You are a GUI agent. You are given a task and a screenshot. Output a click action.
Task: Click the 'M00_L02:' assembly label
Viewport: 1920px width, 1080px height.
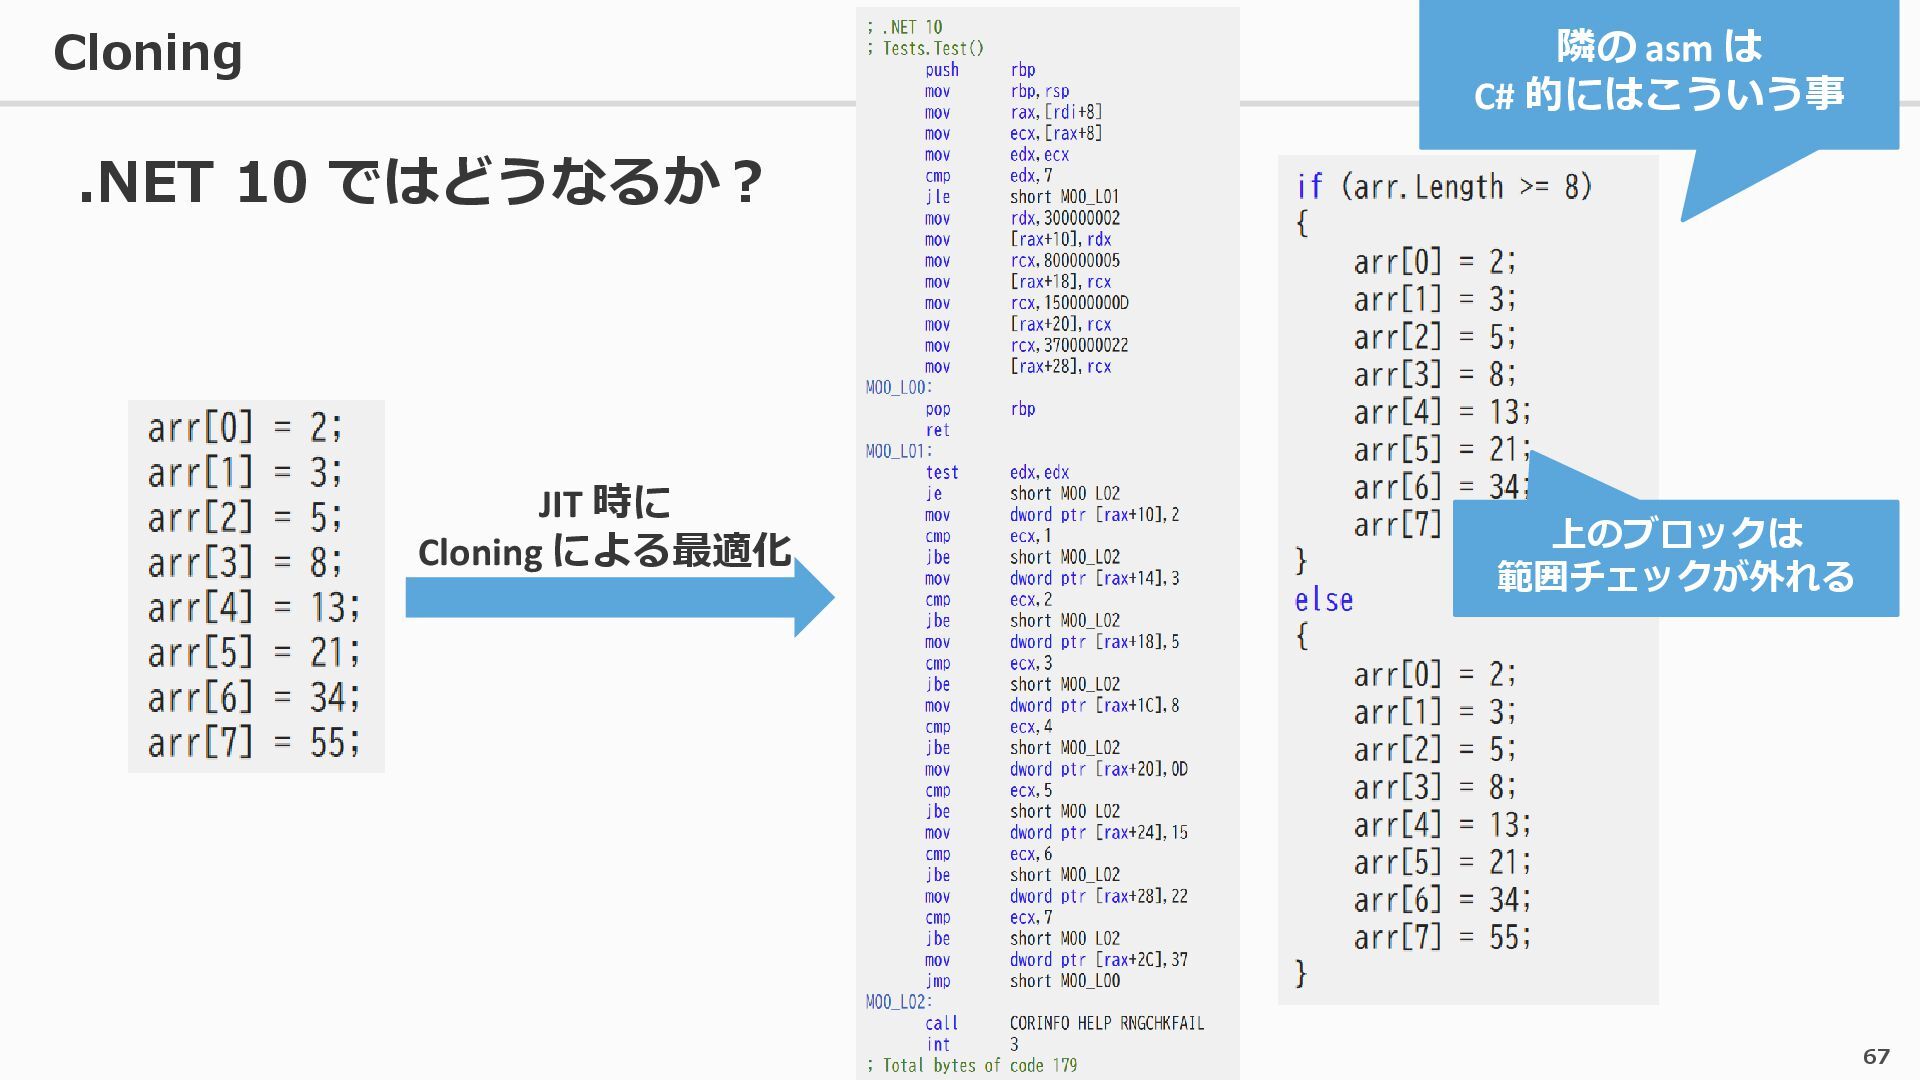(x=898, y=1001)
